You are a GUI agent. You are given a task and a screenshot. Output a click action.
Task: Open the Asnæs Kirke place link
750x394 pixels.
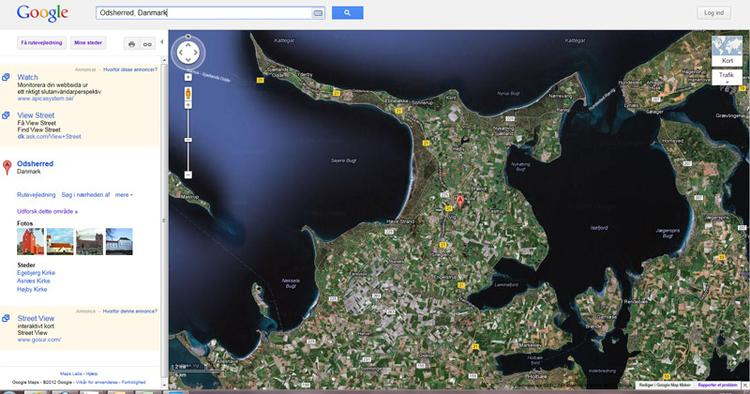tap(33, 281)
